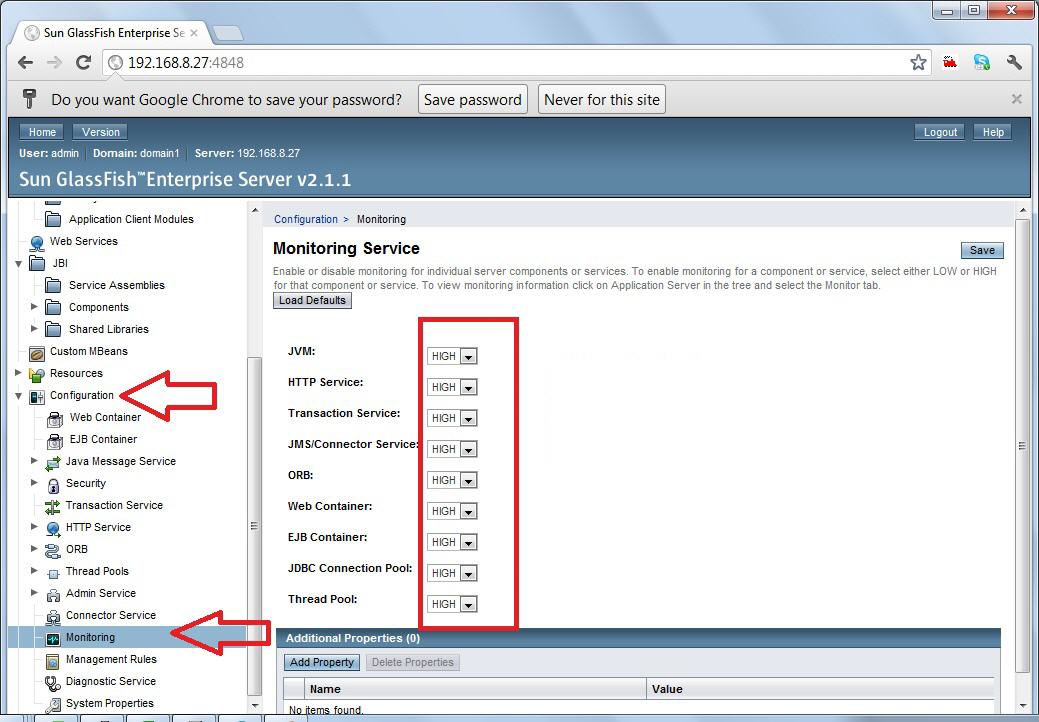Reload the page with the refresh icon
The width and height of the screenshot is (1039, 722).
pyautogui.click(x=83, y=62)
